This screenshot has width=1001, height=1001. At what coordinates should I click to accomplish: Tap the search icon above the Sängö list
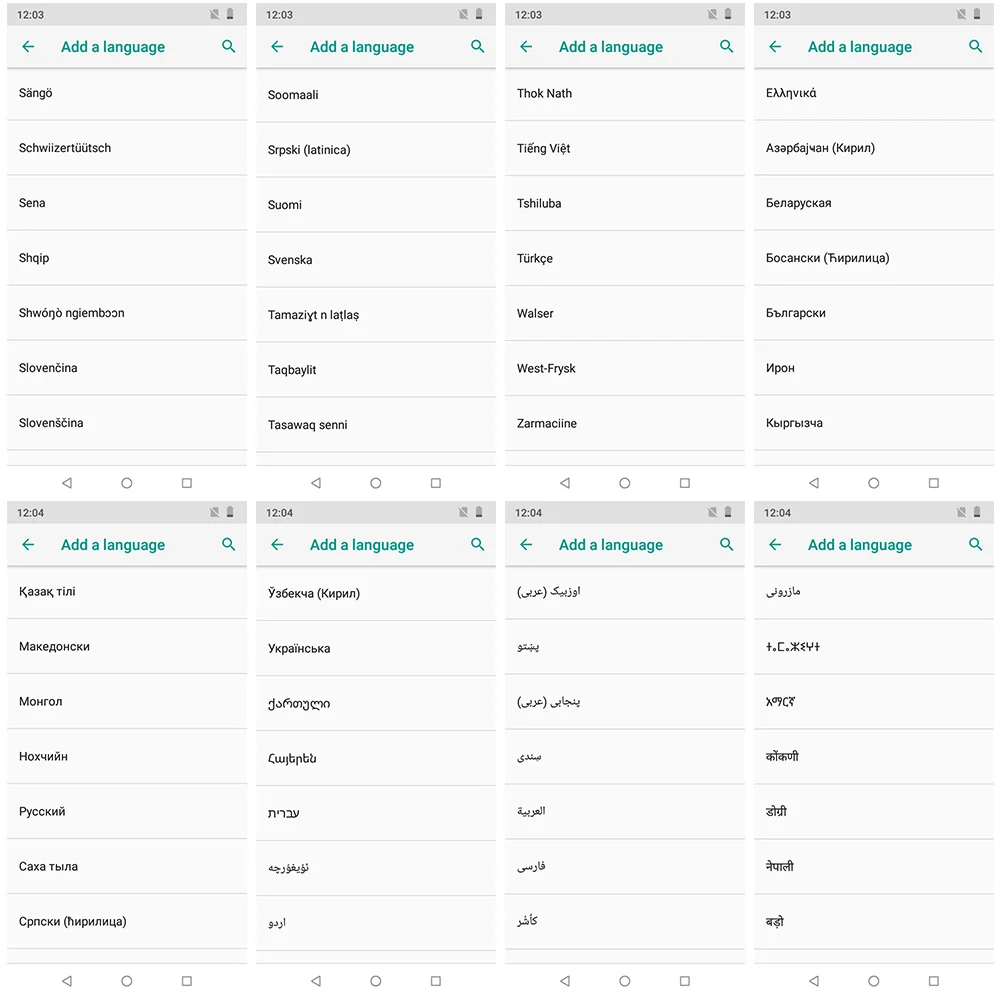229,47
